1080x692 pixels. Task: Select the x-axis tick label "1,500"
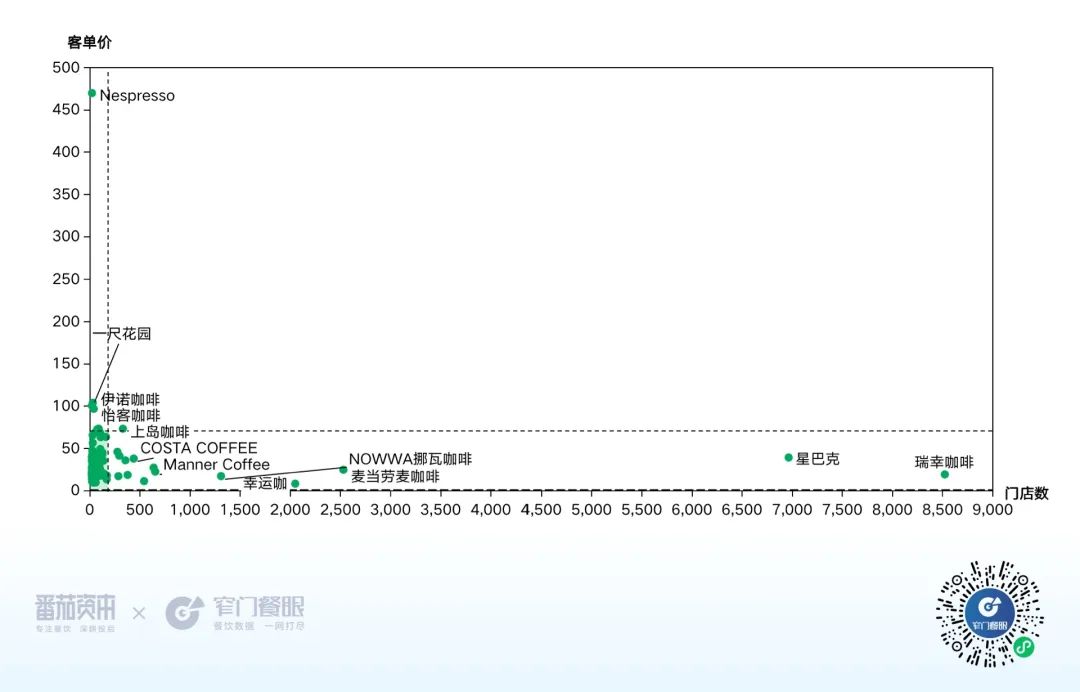[240, 510]
